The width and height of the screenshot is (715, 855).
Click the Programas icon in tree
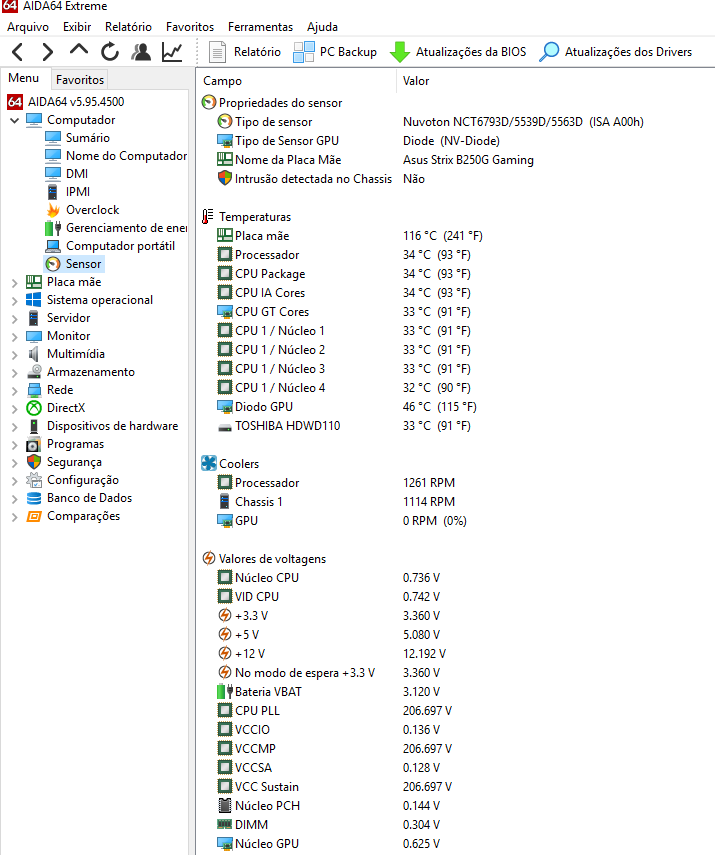click(34, 444)
